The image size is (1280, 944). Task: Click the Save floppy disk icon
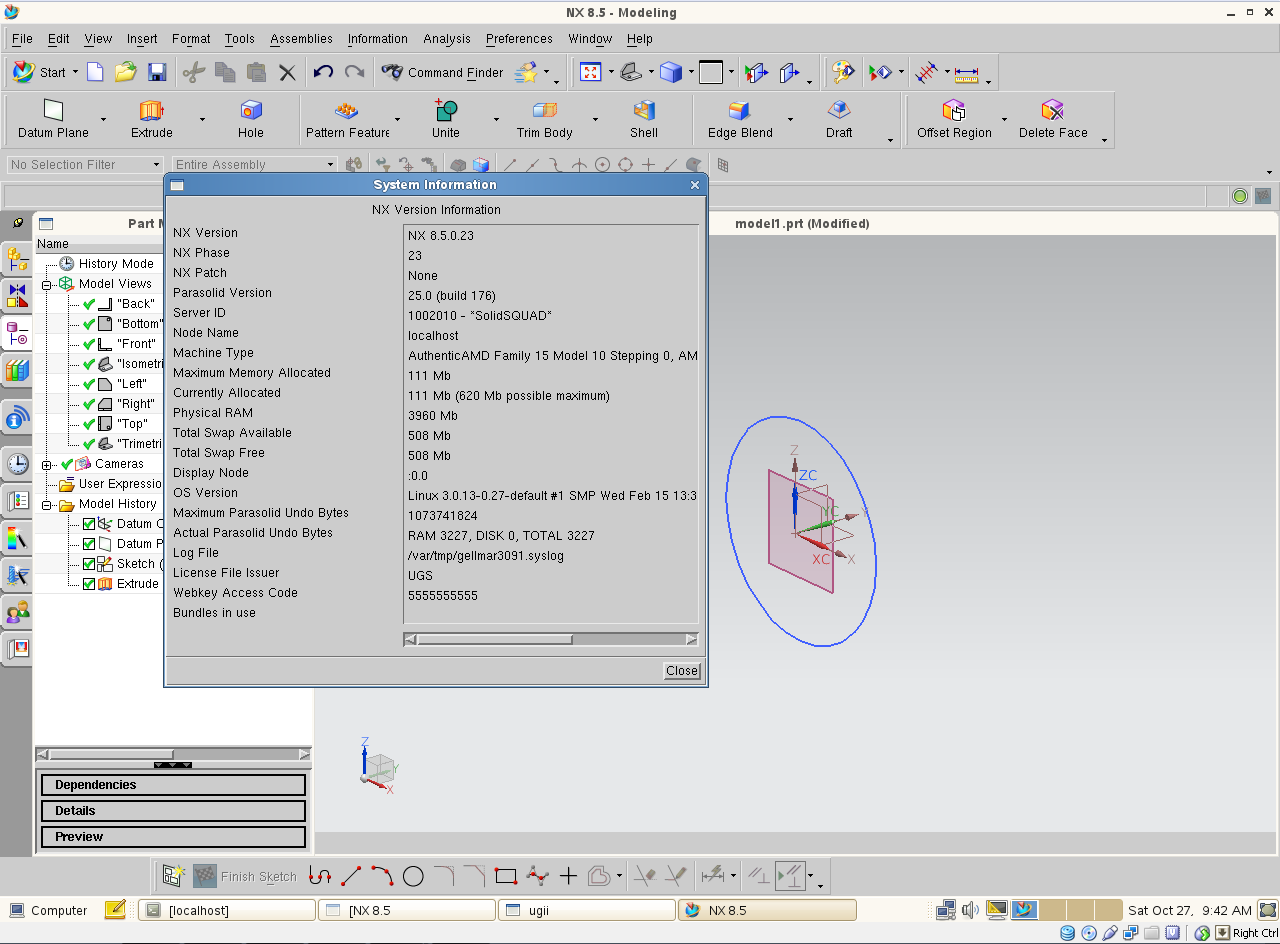[157, 72]
